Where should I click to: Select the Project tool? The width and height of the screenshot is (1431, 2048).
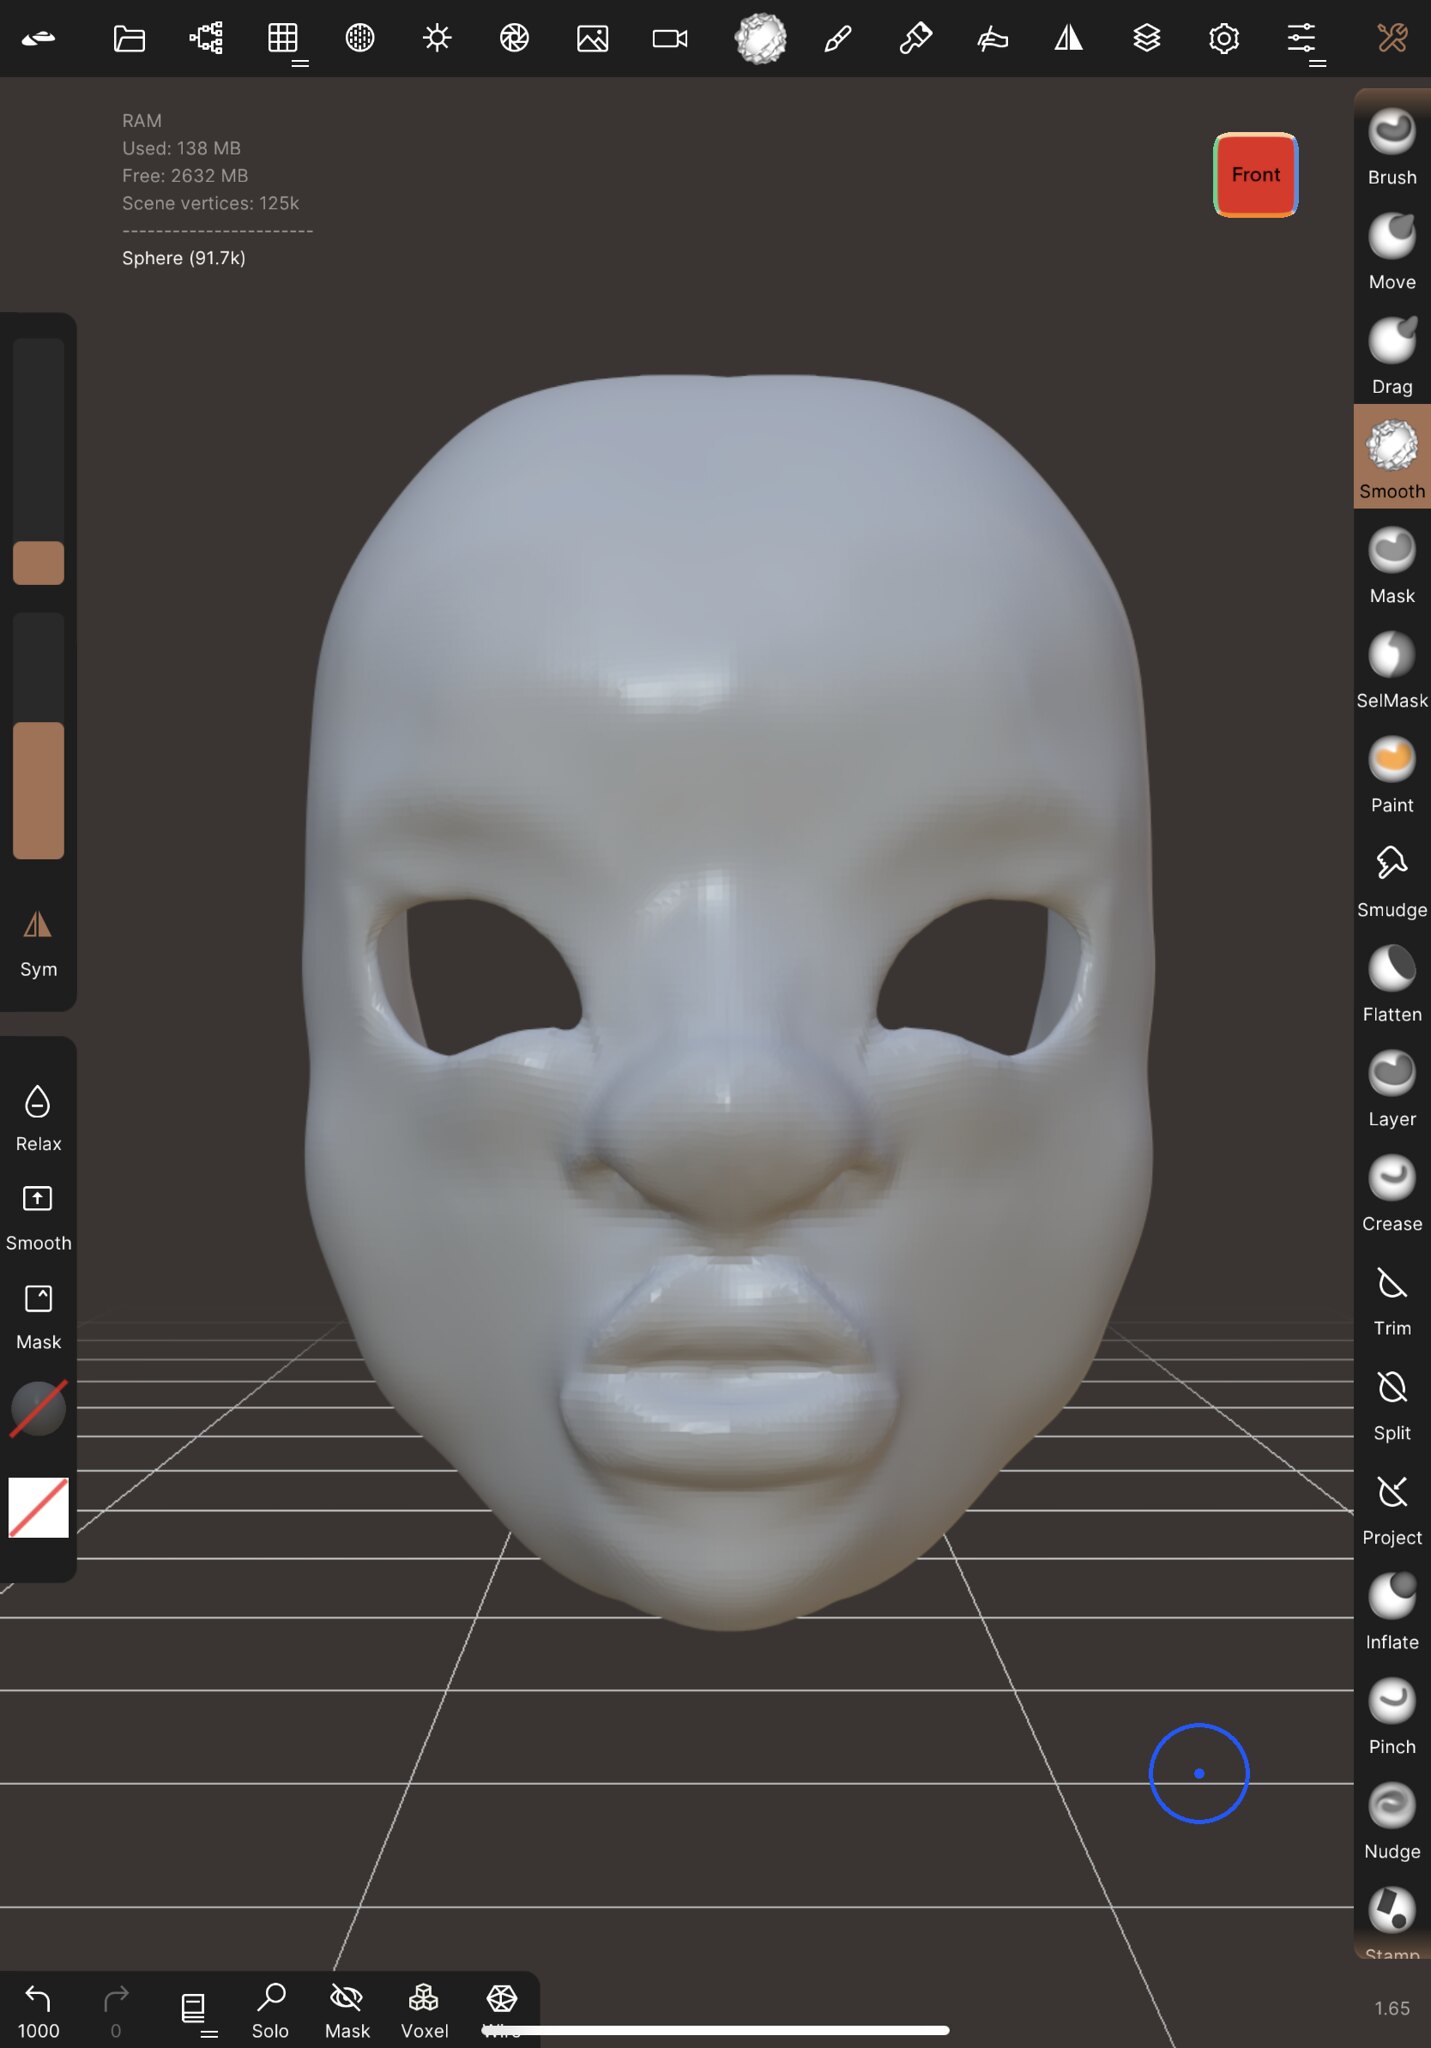point(1391,1507)
